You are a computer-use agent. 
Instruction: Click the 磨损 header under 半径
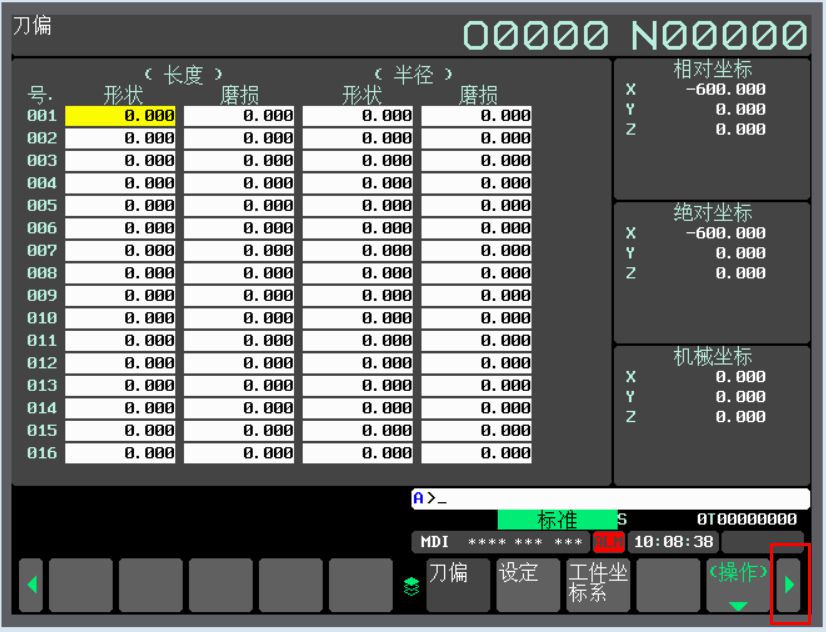point(478,95)
